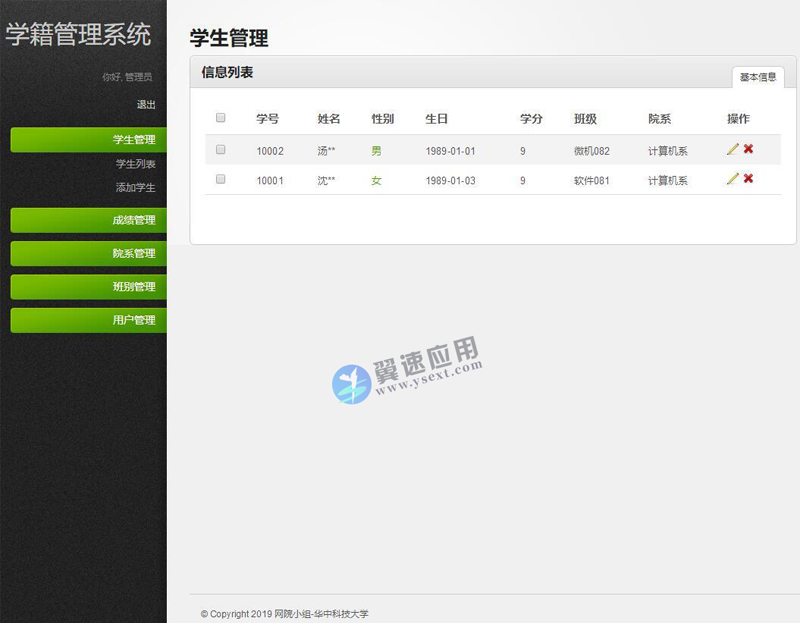Check the checkbox for student 沈**
The width and height of the screenshot is (800, 623).
221,180
